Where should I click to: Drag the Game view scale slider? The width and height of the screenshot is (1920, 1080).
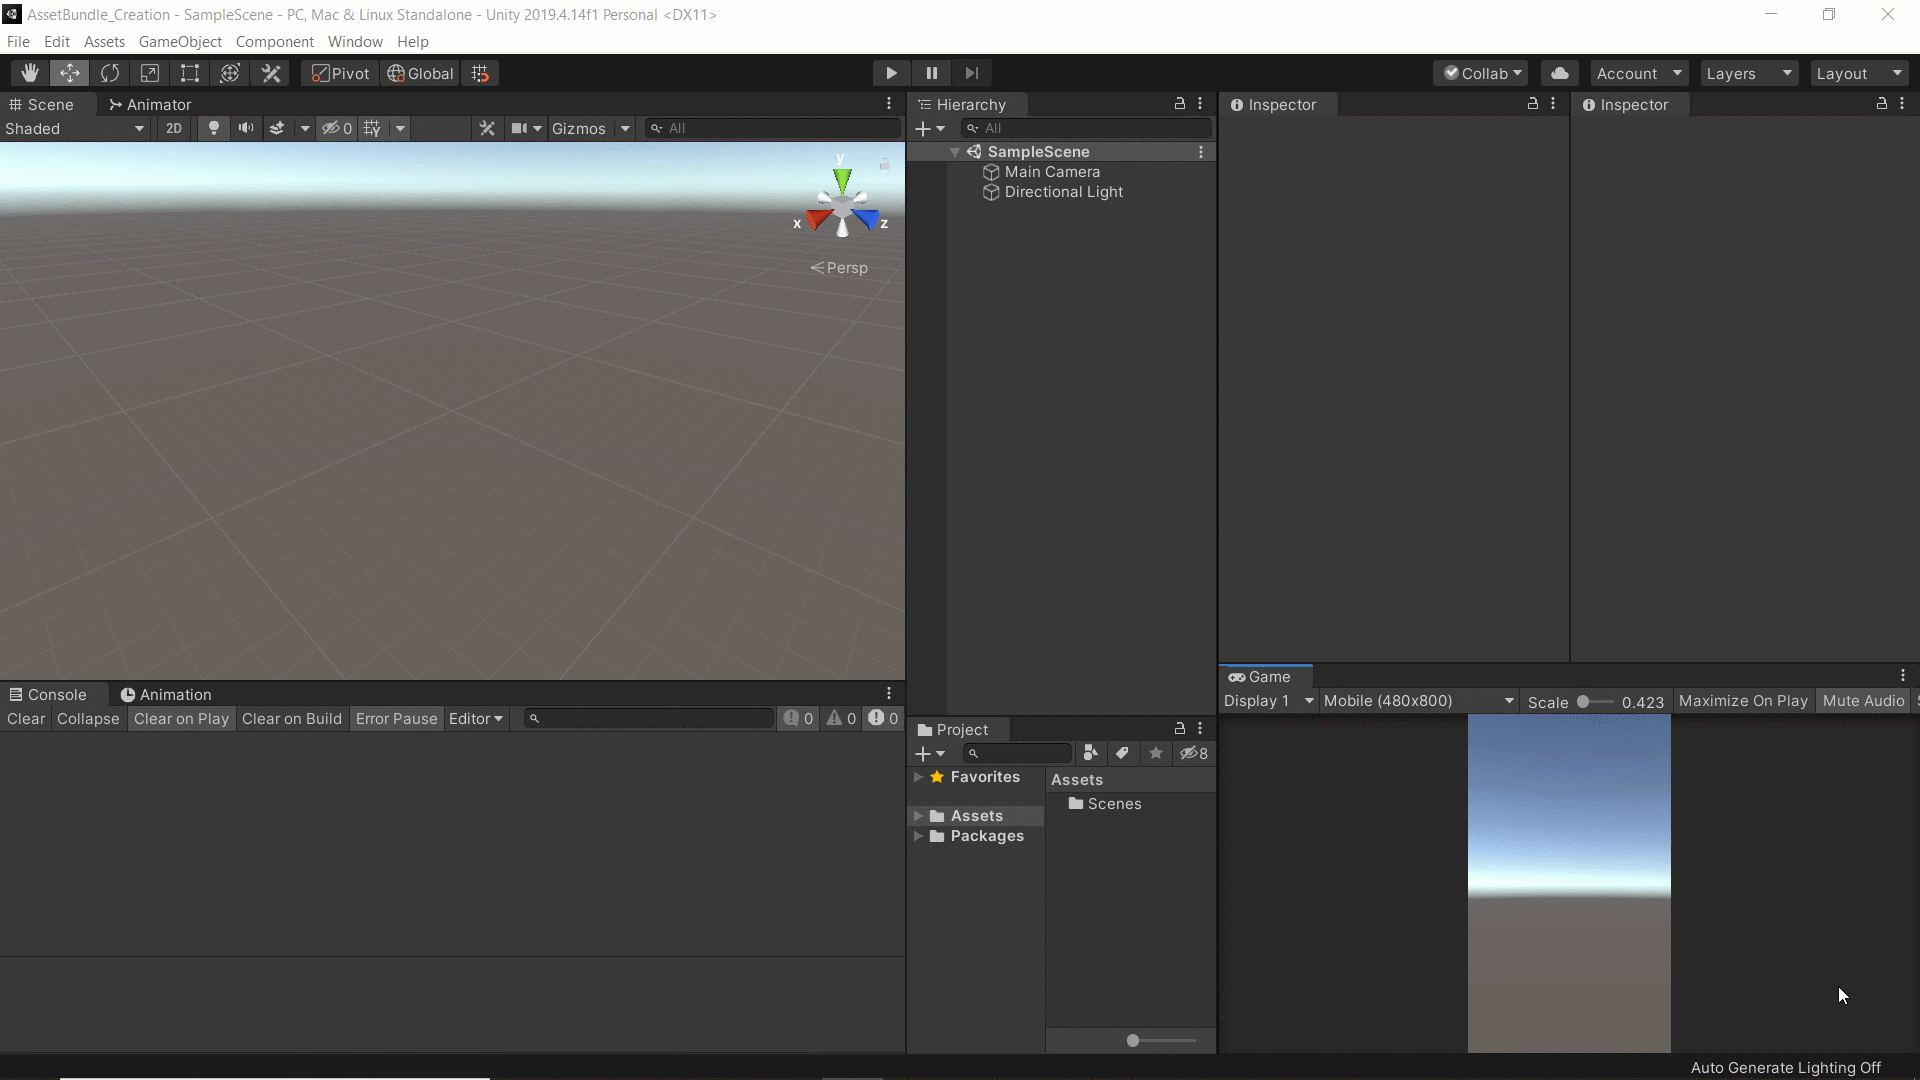point(1582,700)
